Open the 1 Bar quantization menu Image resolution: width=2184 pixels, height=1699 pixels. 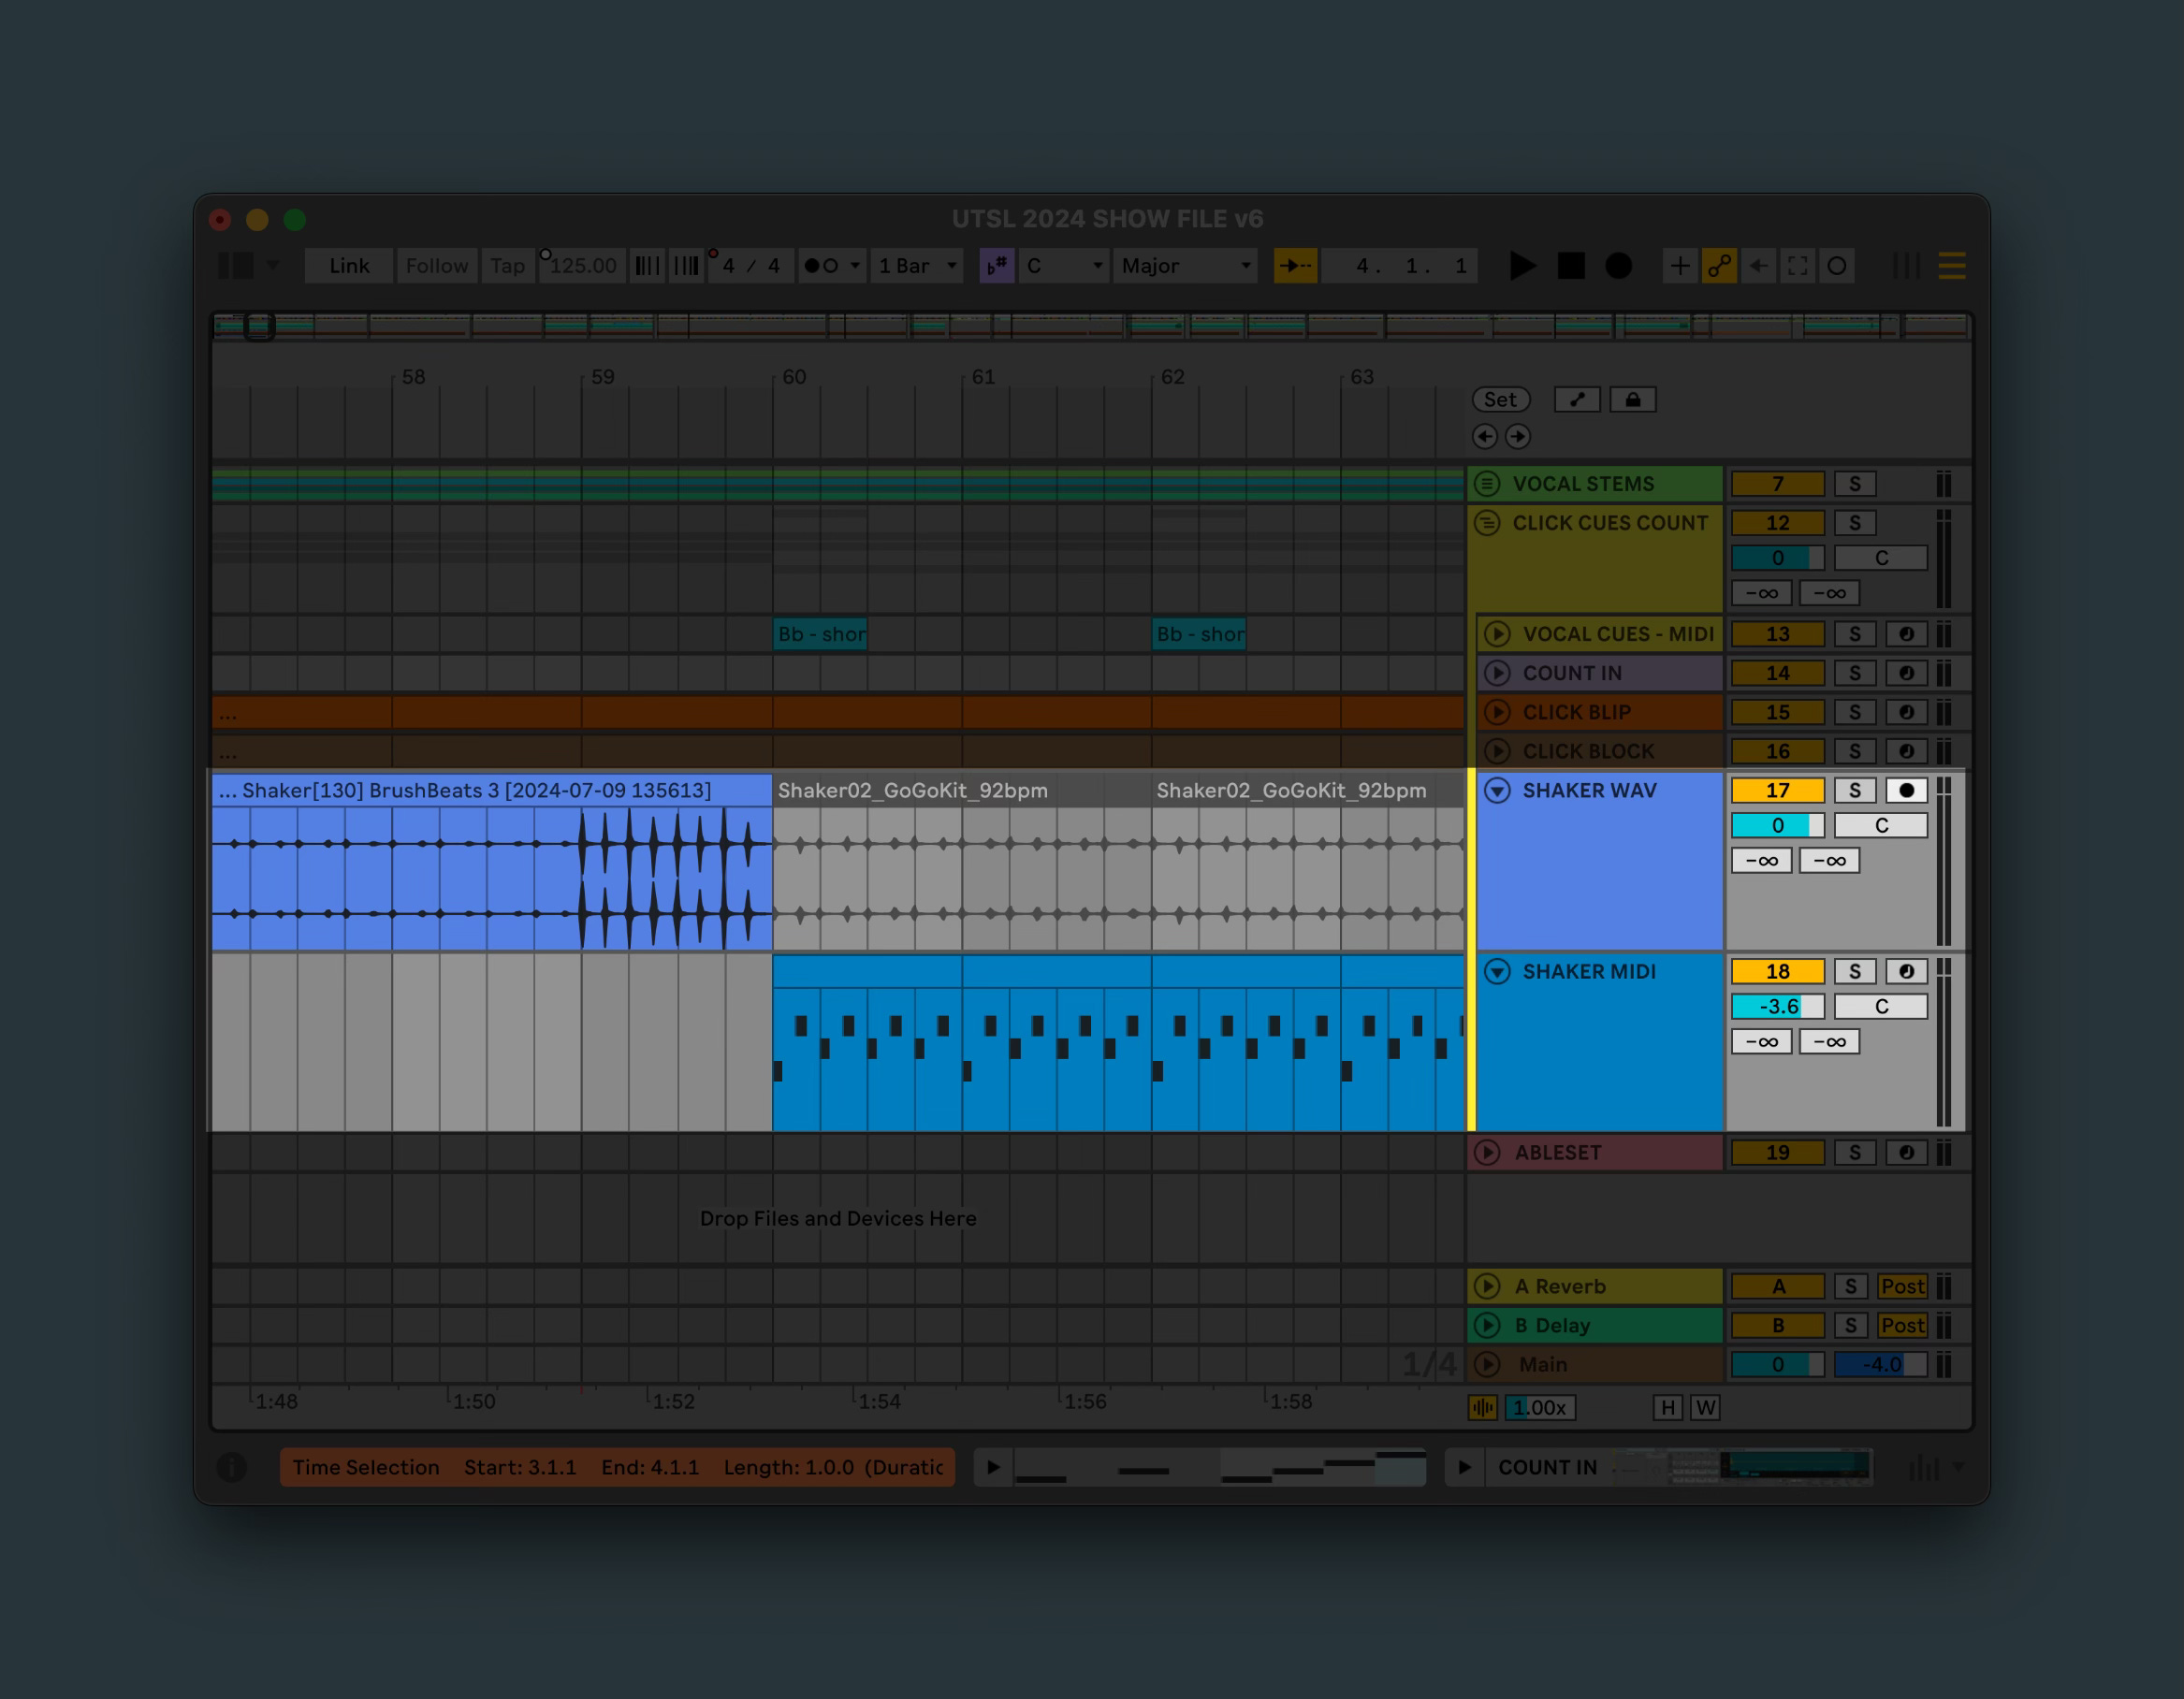[x=917, y=266]
